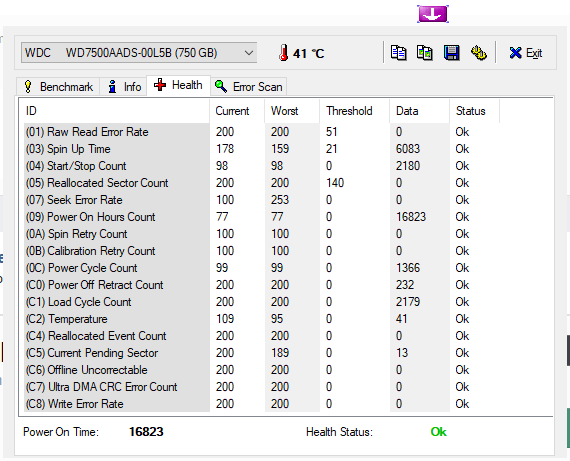Click the red thermometer temperature icon
Viewport: 570px width, 461px height.
tap(284, 53)
